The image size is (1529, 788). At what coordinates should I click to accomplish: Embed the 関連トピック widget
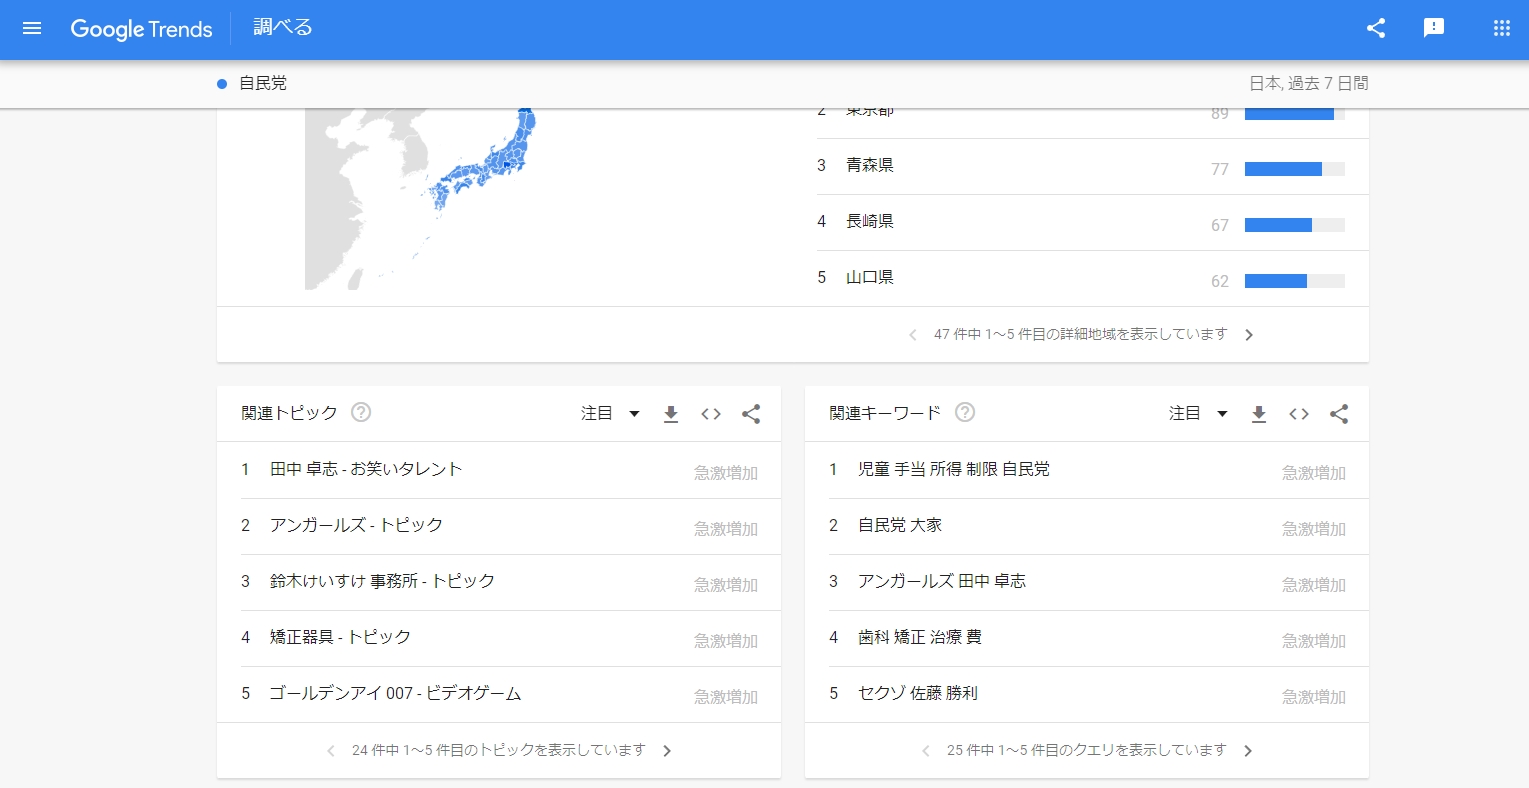(711, 413)
